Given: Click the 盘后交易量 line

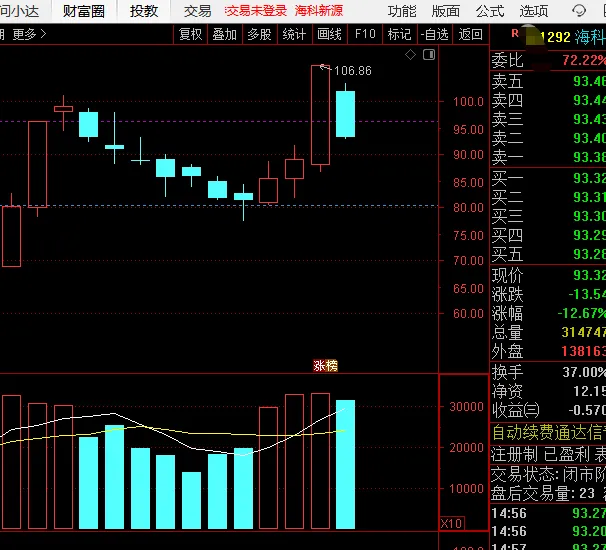Looking at the screenshot, I should [x=548, y=493].
